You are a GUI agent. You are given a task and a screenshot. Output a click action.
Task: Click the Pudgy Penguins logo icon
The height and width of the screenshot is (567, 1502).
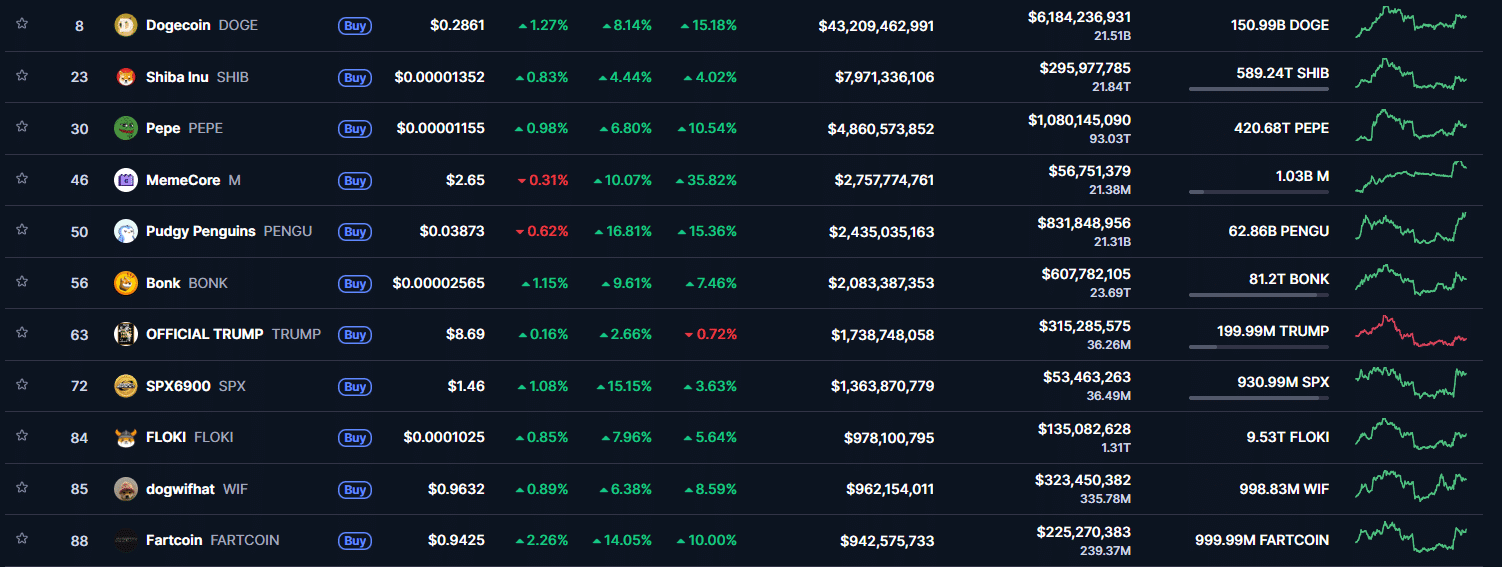pyautogui.click(x=126, y=231)
